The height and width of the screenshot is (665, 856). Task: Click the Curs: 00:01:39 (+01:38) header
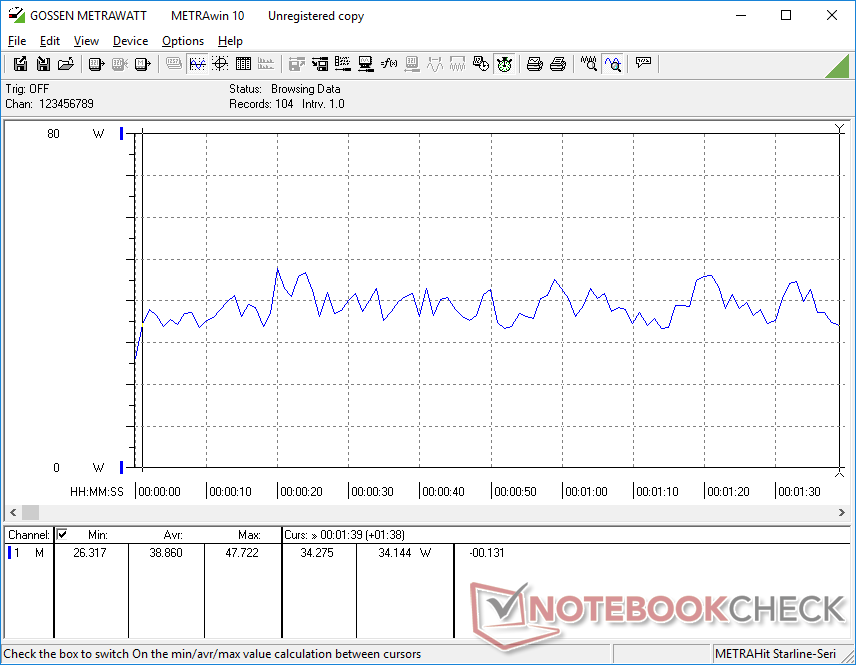tap(344, 535)
